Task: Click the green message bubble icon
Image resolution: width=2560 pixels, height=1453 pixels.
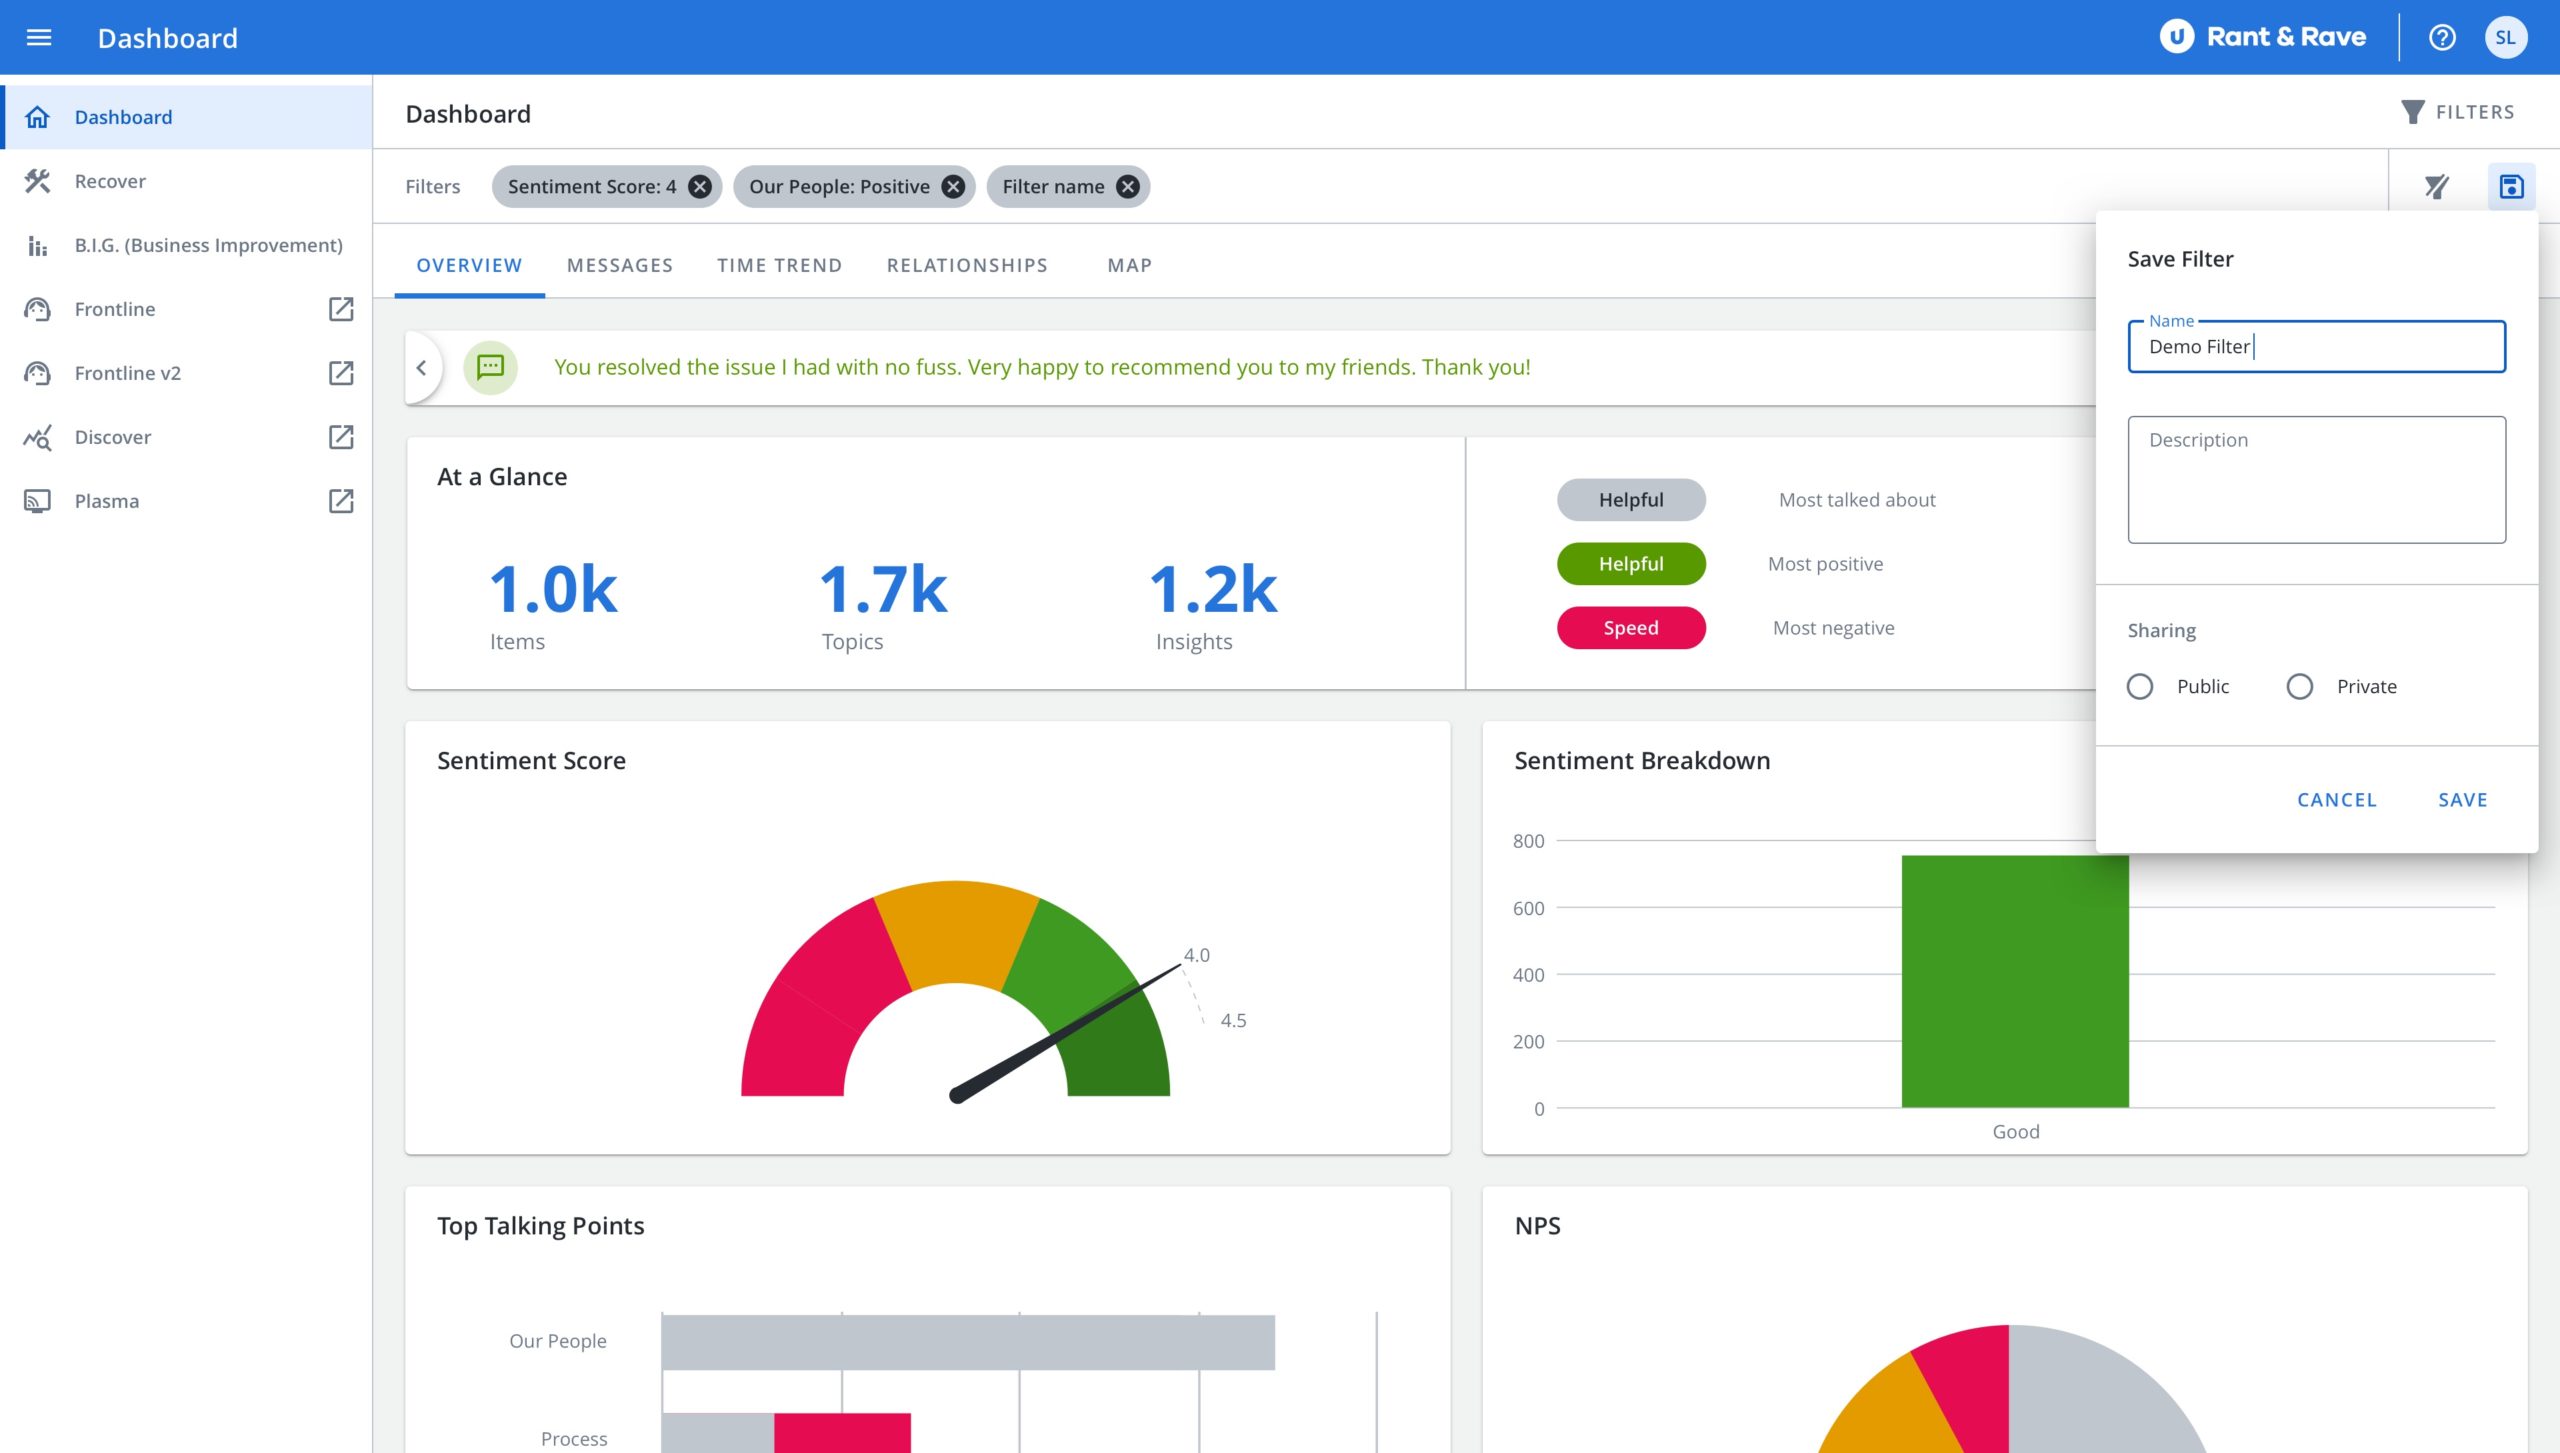Action: [490, 367]
